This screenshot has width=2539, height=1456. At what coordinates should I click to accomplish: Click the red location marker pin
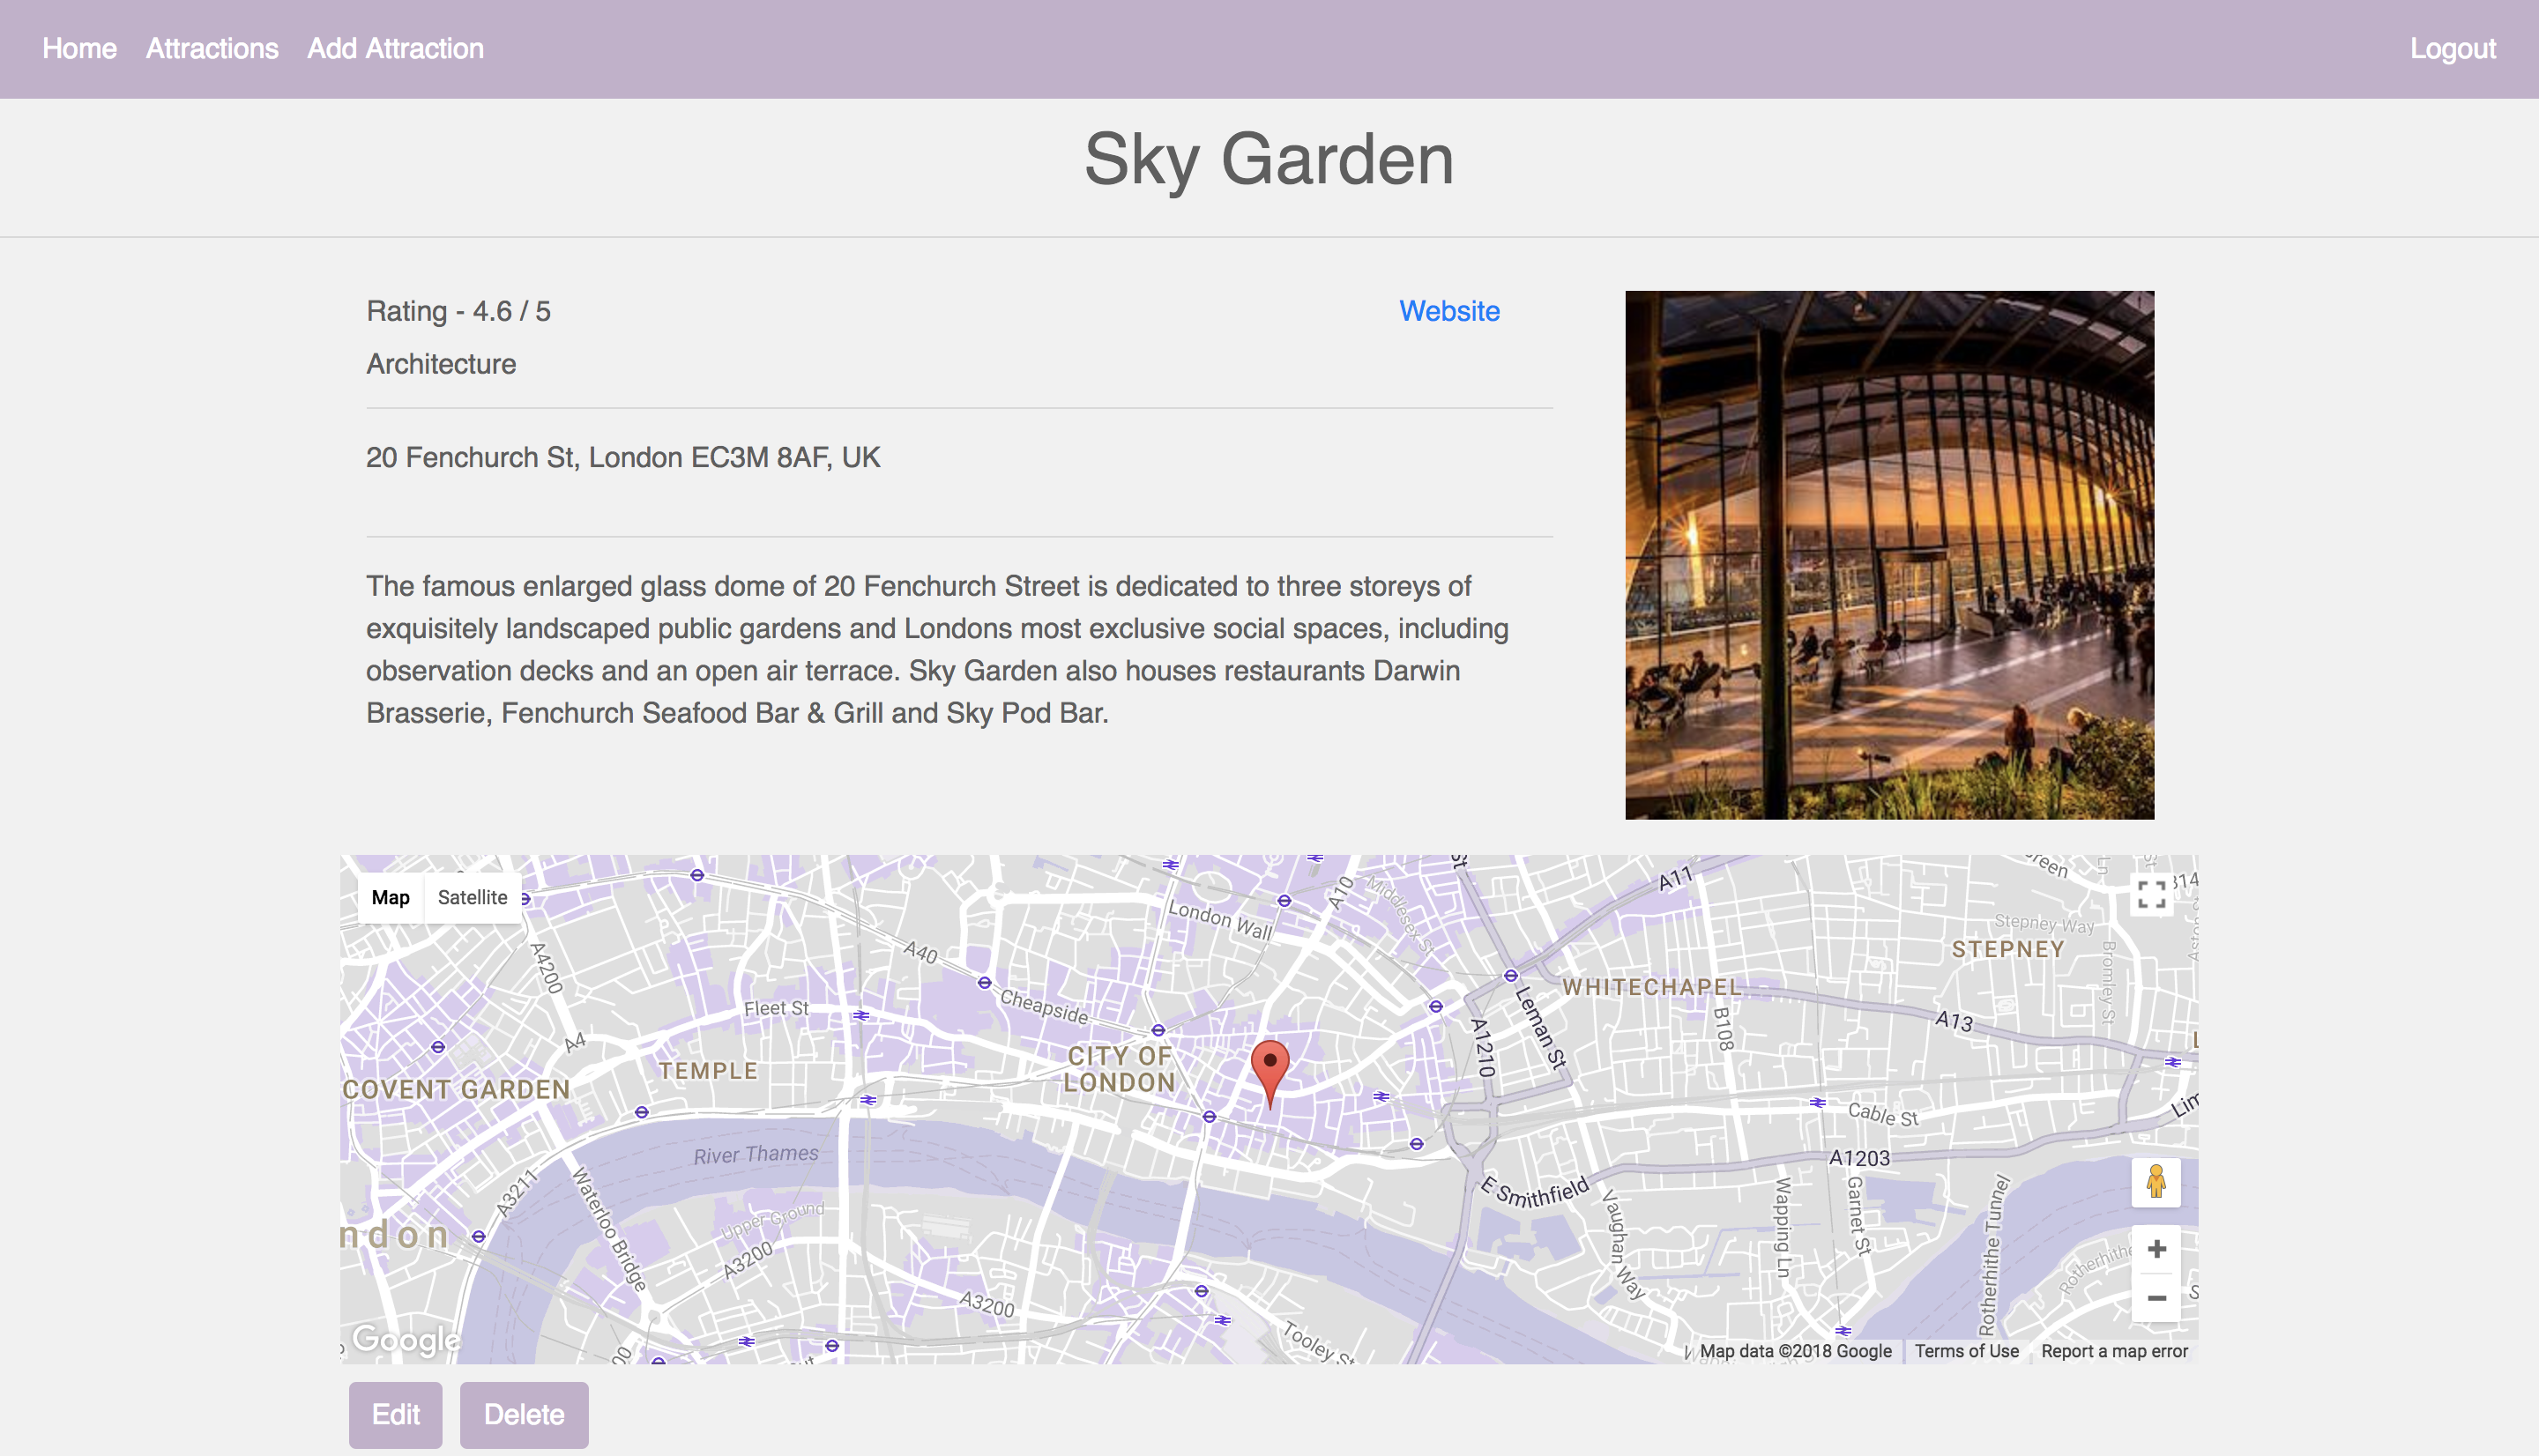[1269, 1068]
